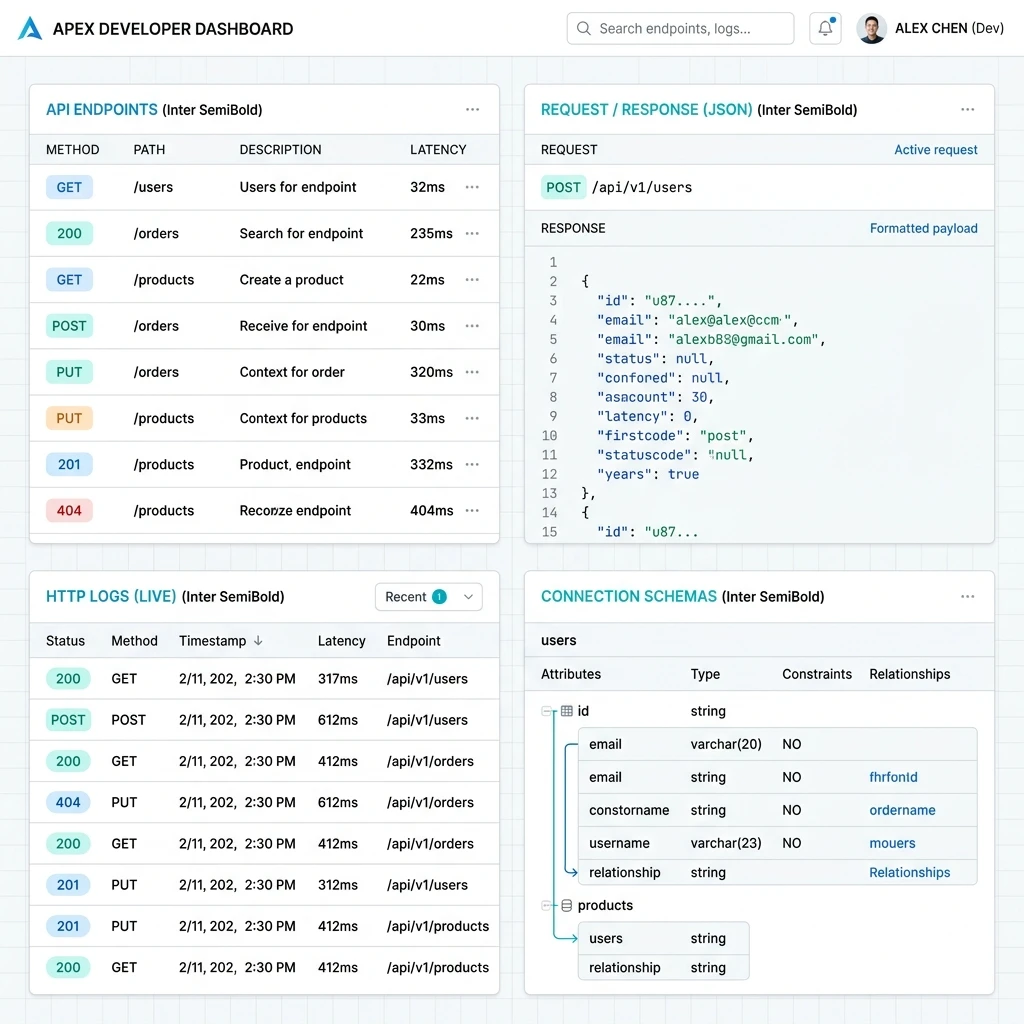Open Connection Schemas panel options menu

point(967,596)
